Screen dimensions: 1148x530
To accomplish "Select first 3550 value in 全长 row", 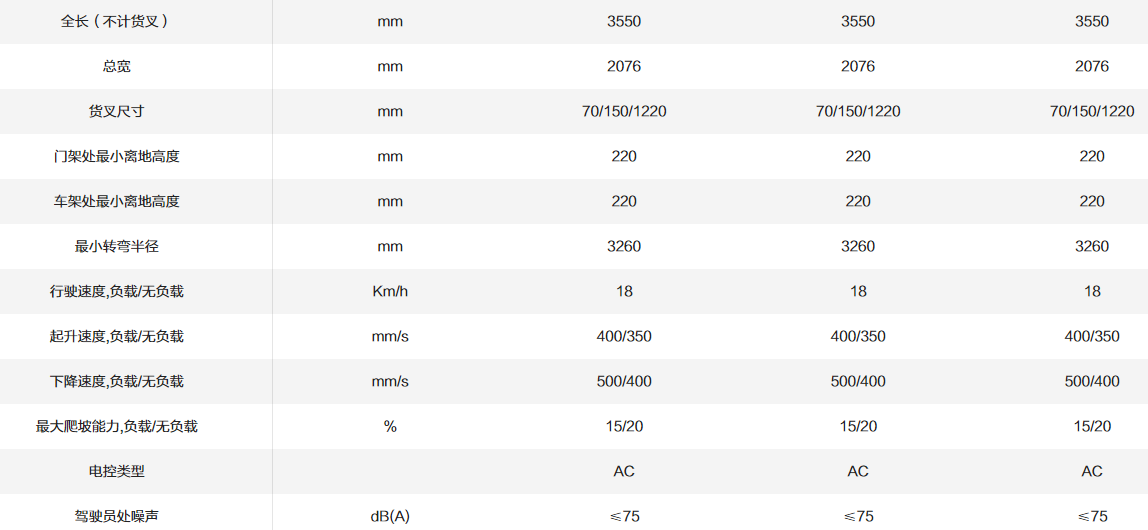I will 624,21.
